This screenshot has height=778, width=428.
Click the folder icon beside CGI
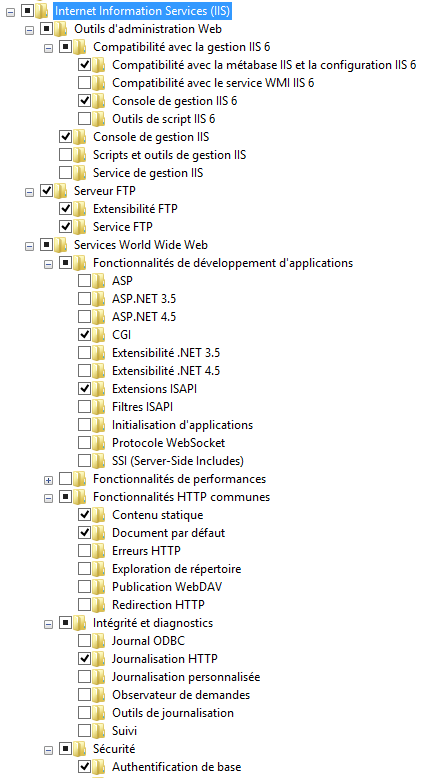(99, 335)
